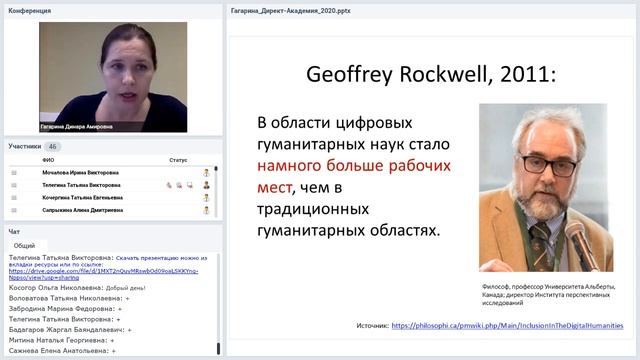Open the drive.google.com presentation link in chat
This screenshot has width=640, height=360.
point(104,274)
